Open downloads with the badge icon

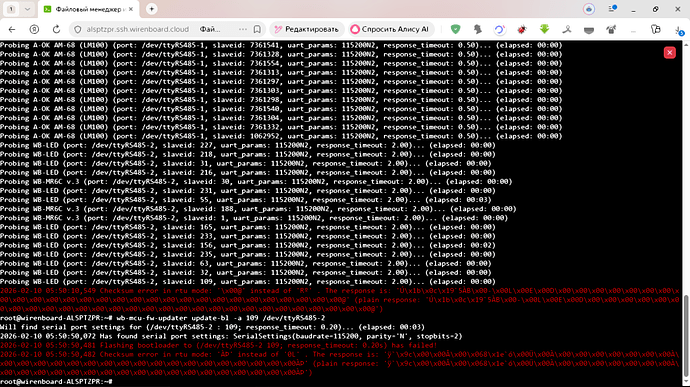pos(679,30)
